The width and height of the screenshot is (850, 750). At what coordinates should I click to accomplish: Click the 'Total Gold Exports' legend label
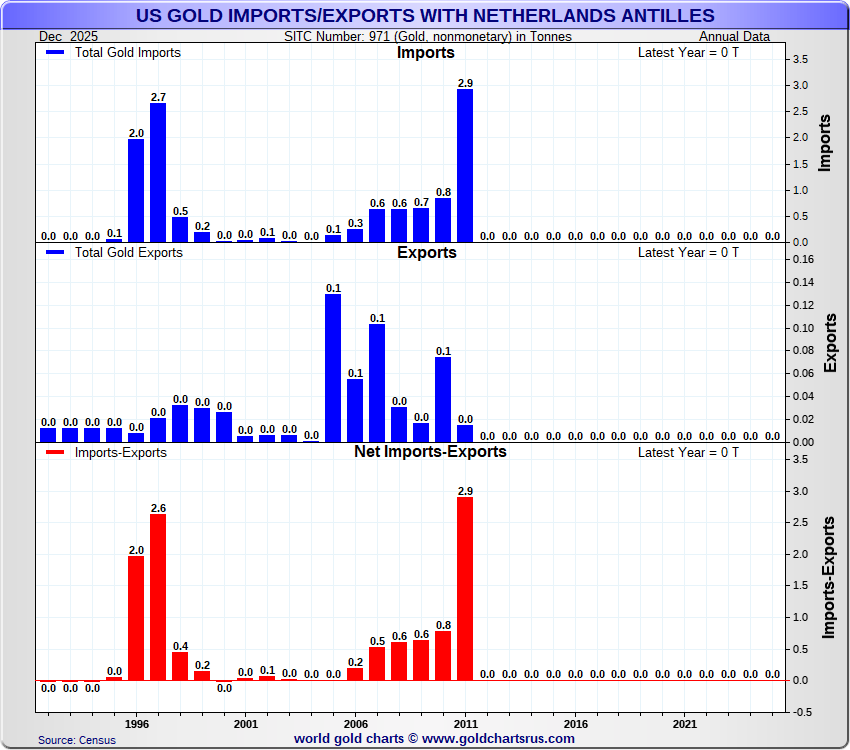click(129, 253)
